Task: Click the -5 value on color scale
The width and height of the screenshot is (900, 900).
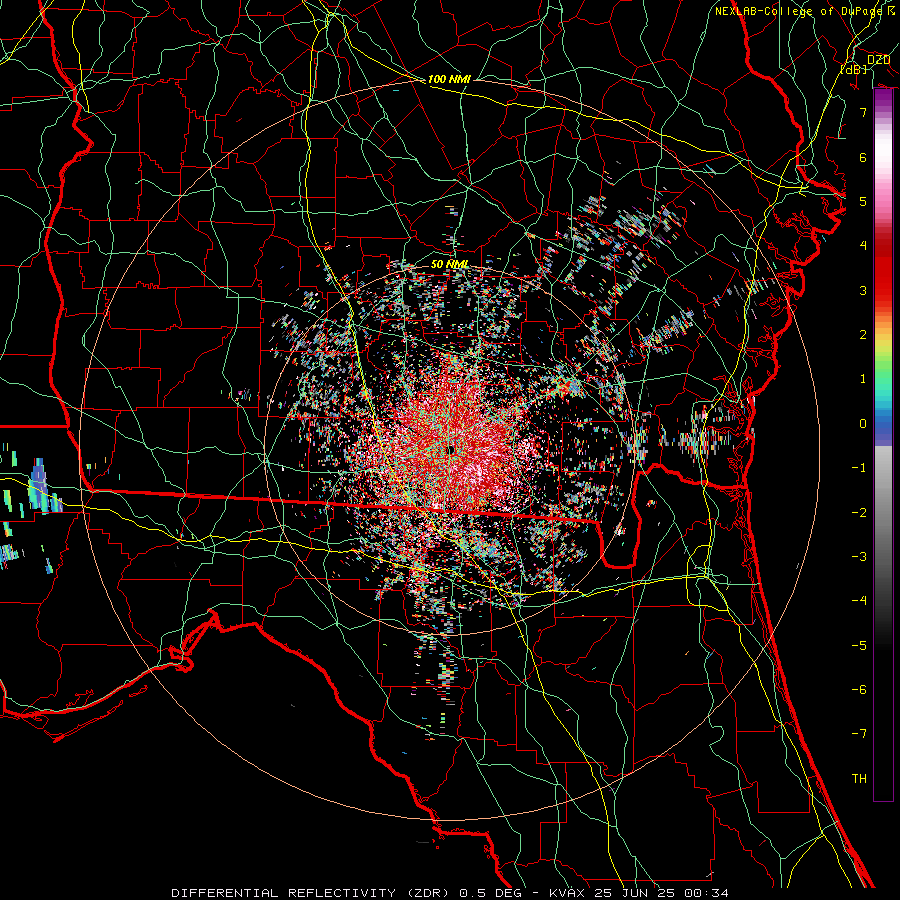Action: (859, 646)
